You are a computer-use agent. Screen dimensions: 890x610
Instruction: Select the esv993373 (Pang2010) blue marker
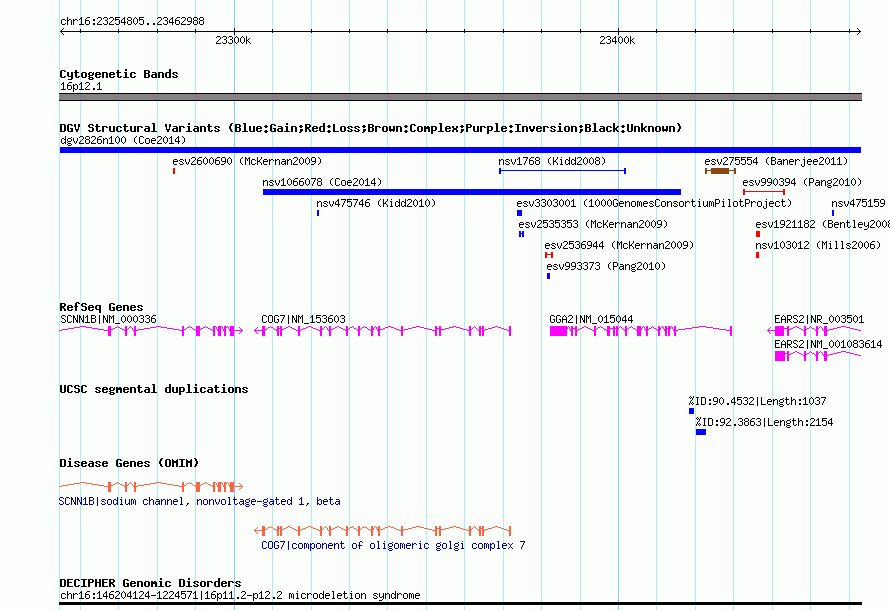[x=548, y=276]
